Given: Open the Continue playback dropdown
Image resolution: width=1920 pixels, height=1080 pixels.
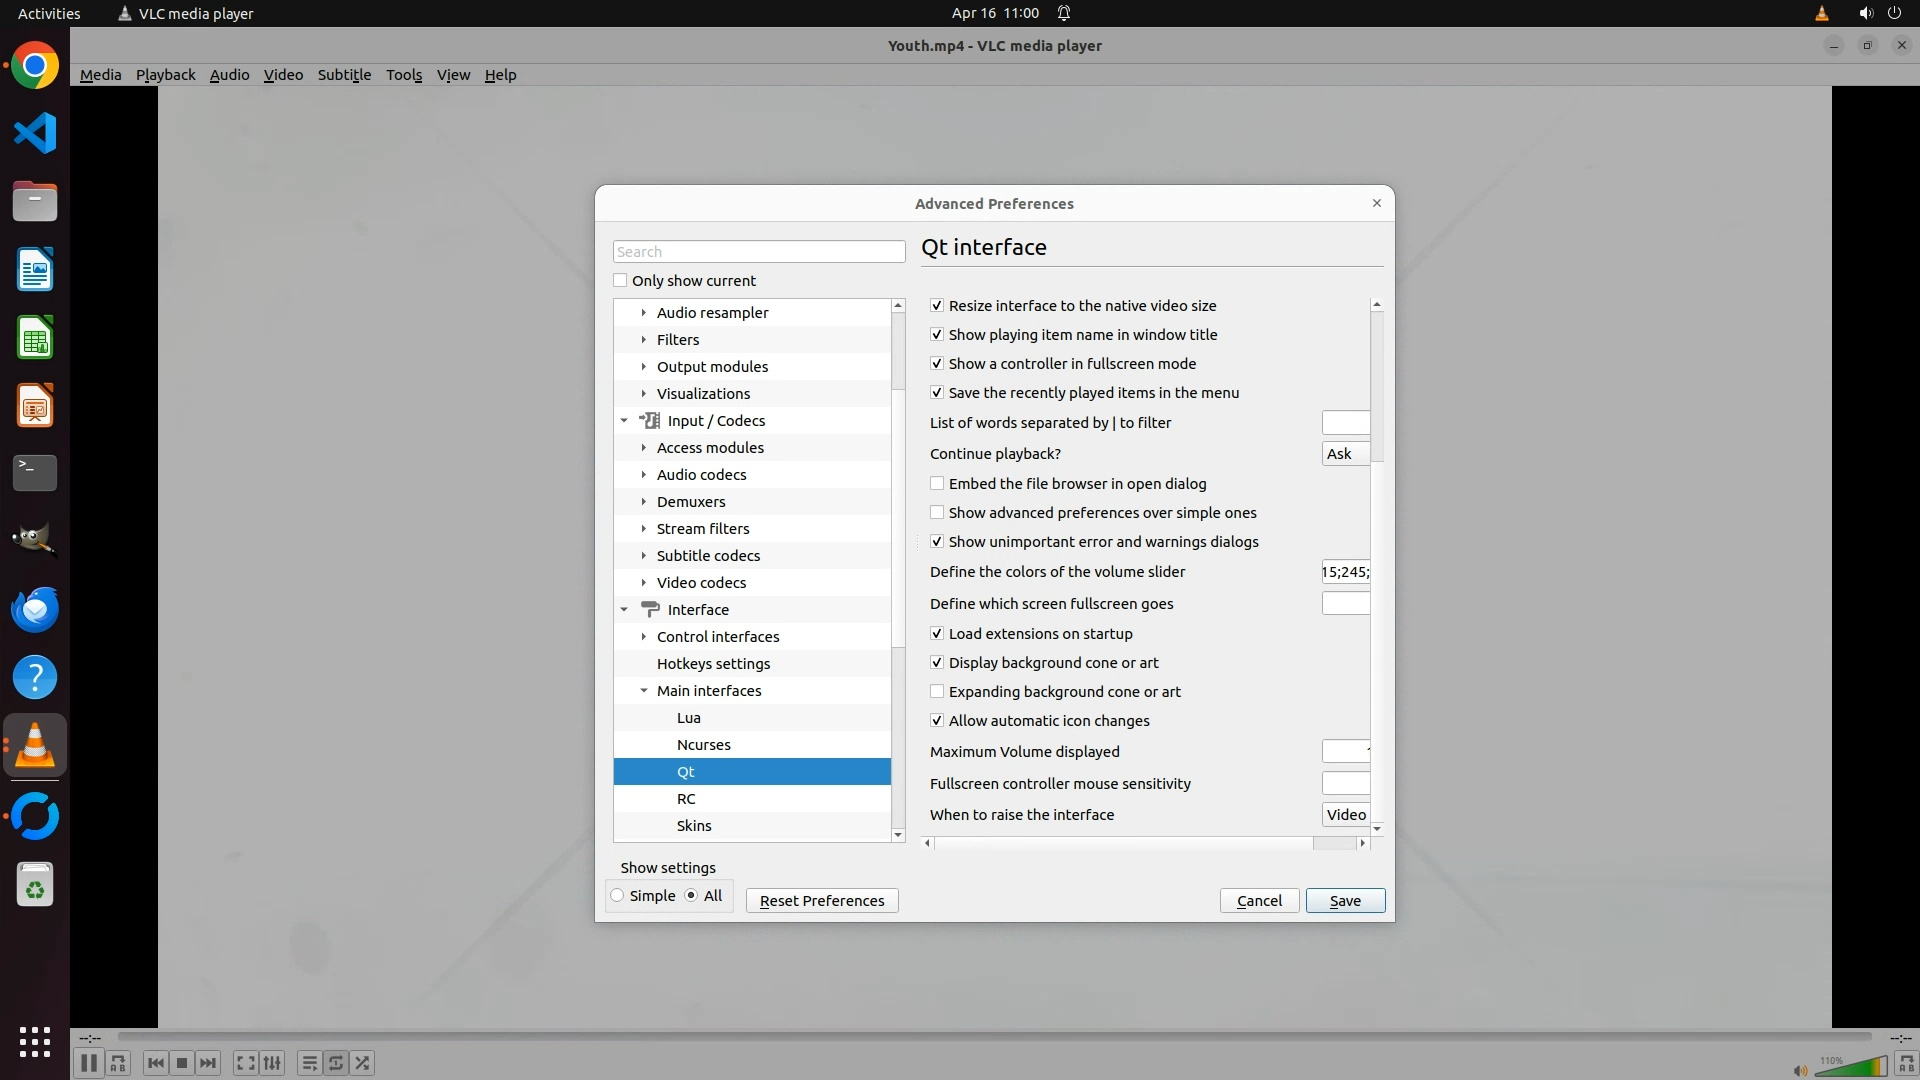Looking at the screenshot, I should pos(1345,454).
